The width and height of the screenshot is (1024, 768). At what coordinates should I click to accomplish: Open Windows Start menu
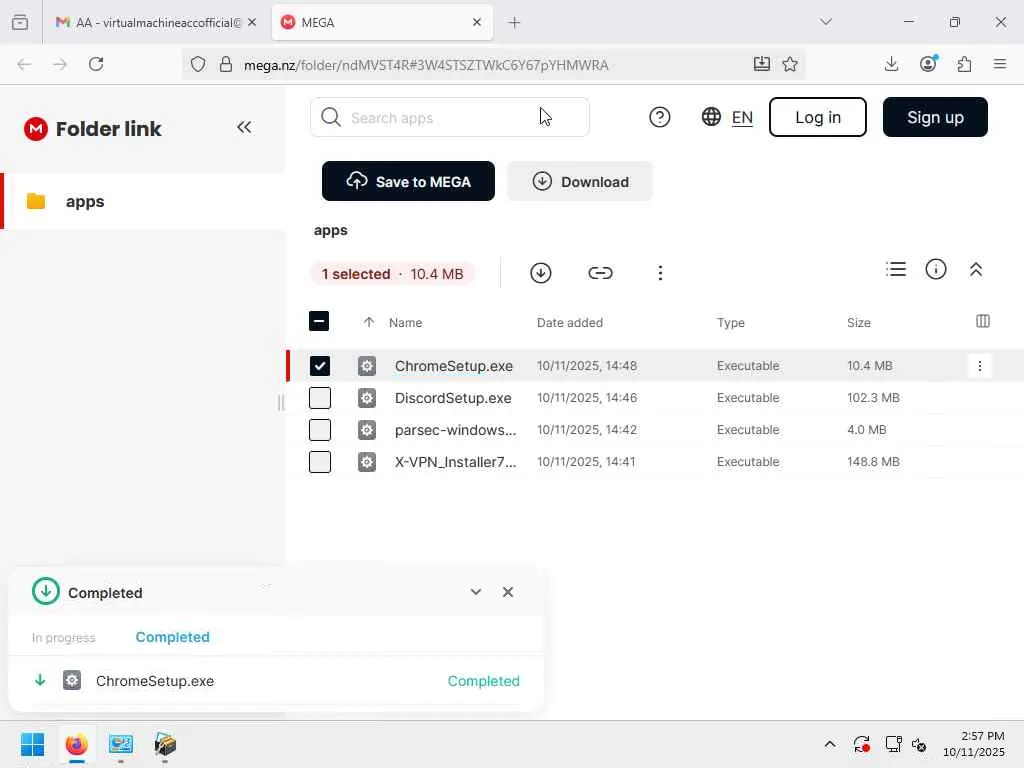32,744
